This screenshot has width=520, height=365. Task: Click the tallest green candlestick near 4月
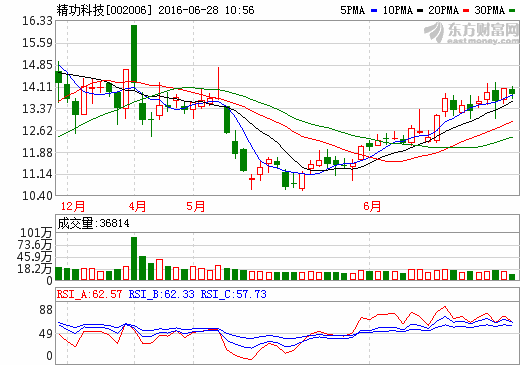134,53
